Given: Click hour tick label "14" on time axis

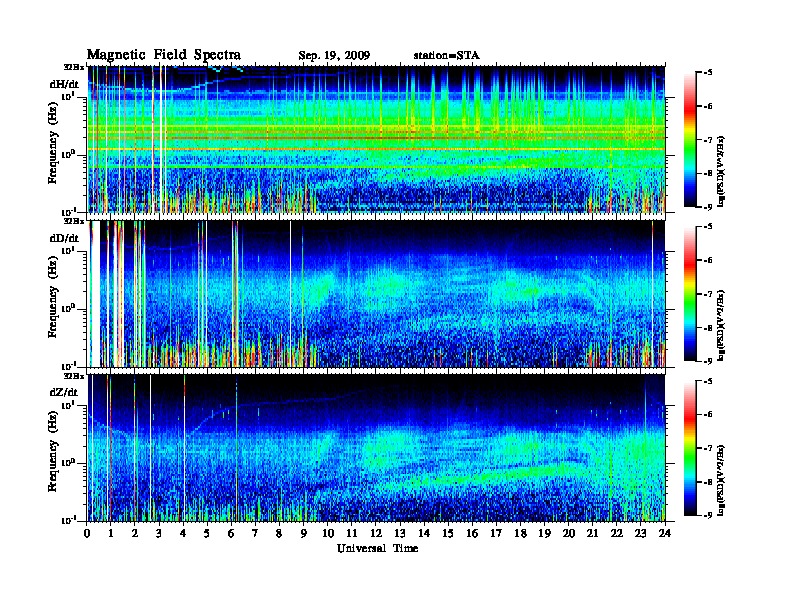Looking at the screenshot, I should click(424, 534).
